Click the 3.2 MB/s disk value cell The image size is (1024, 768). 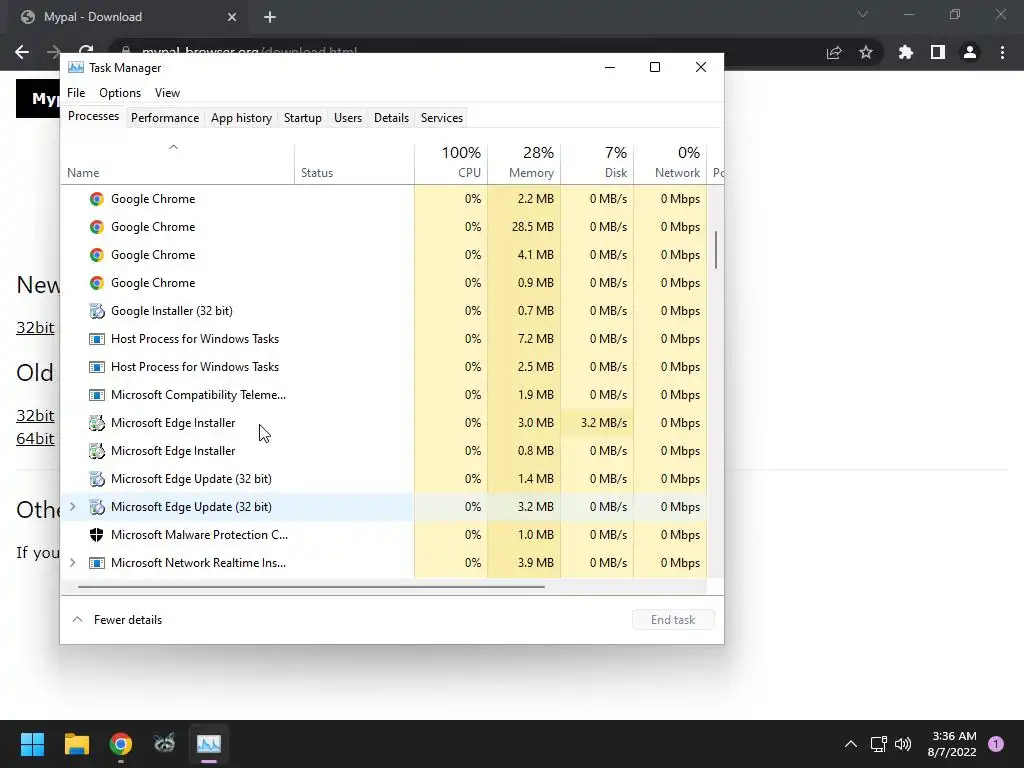coord(598,423)
